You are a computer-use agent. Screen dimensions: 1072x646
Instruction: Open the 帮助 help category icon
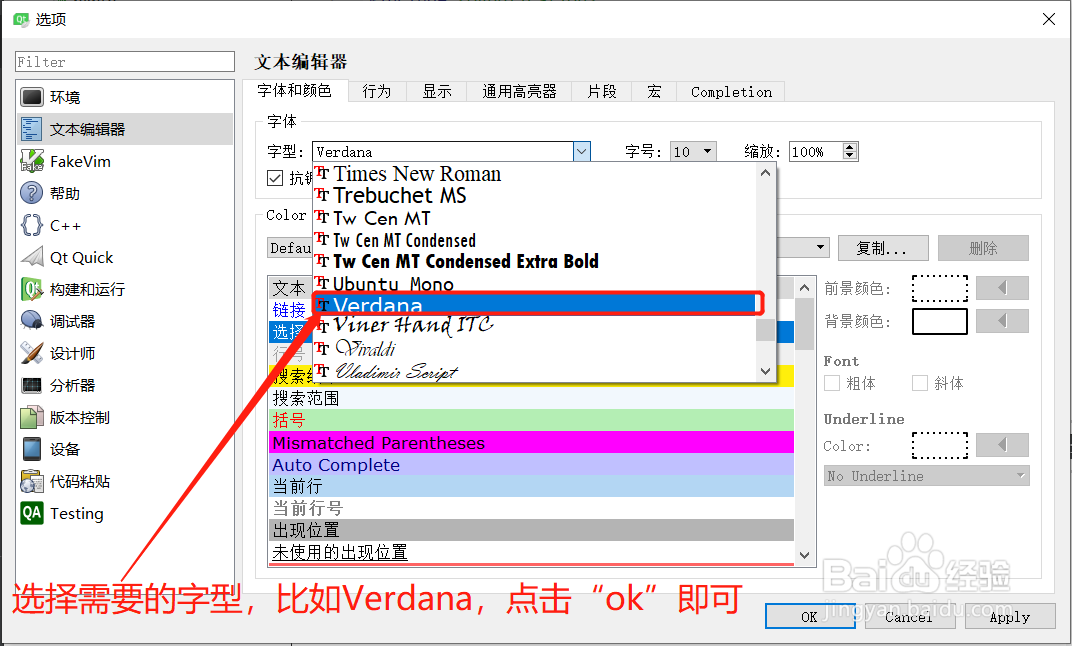coord(31,193)
